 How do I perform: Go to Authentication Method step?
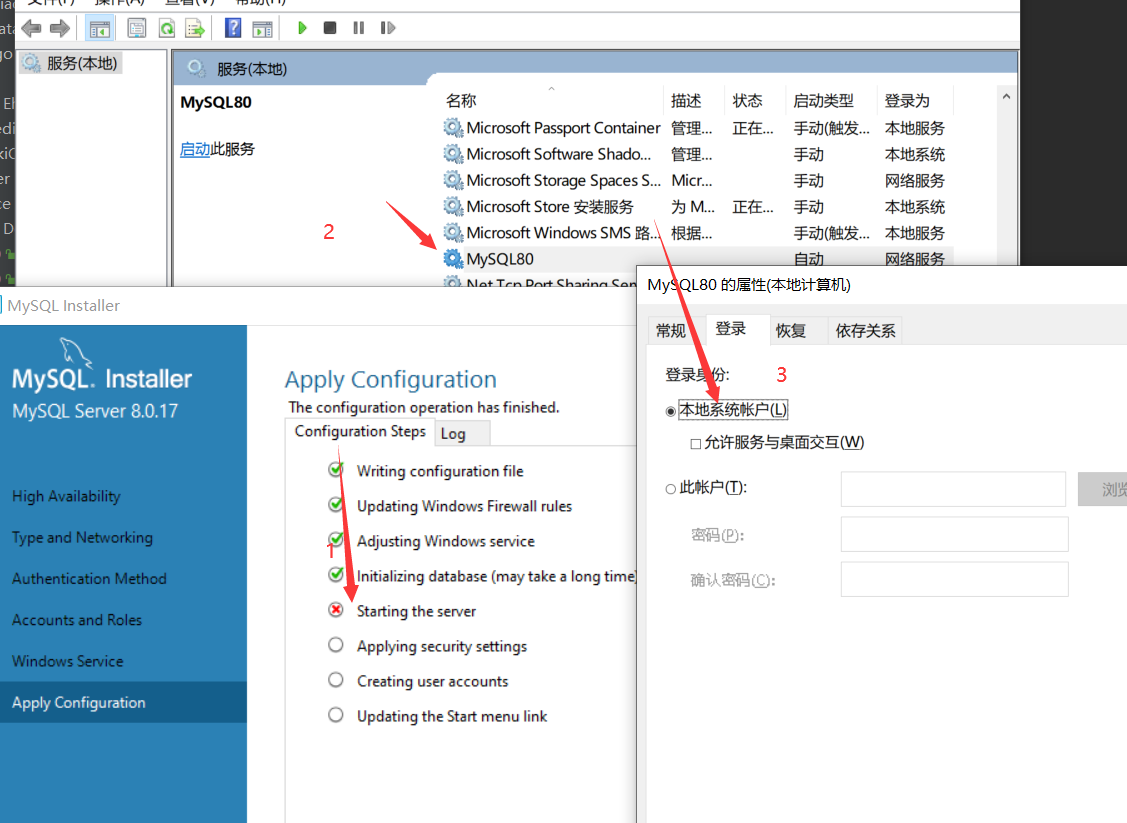(x=89, y=579)
